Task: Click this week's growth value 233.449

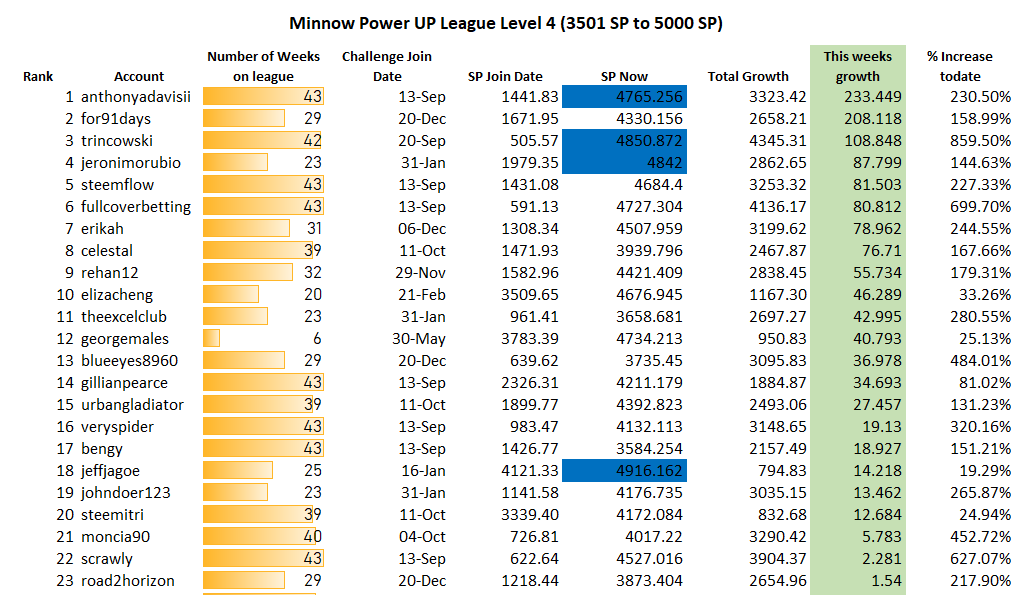Action: coord(873,97)
